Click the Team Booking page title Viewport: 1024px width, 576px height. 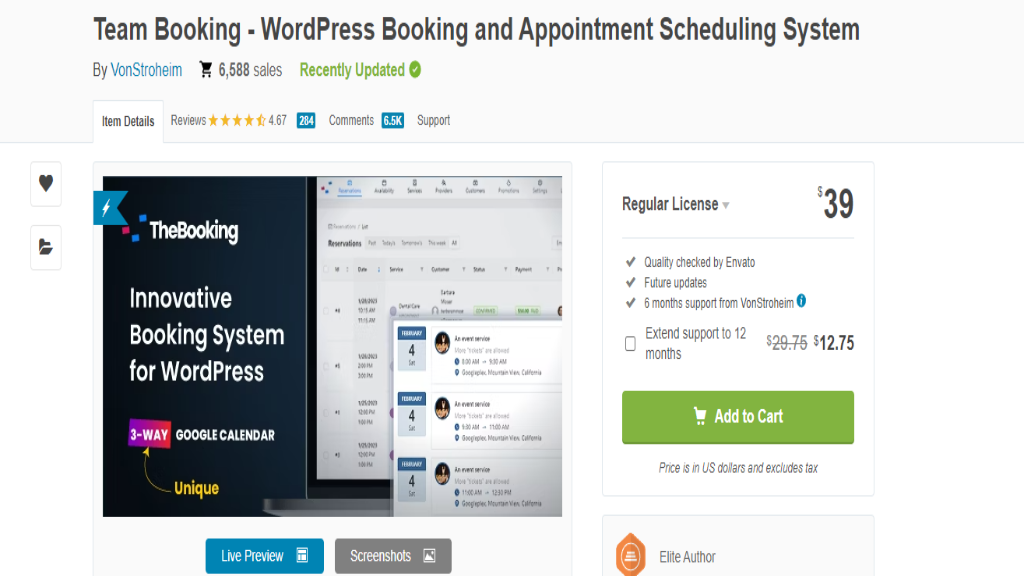[x=476, y=29]
